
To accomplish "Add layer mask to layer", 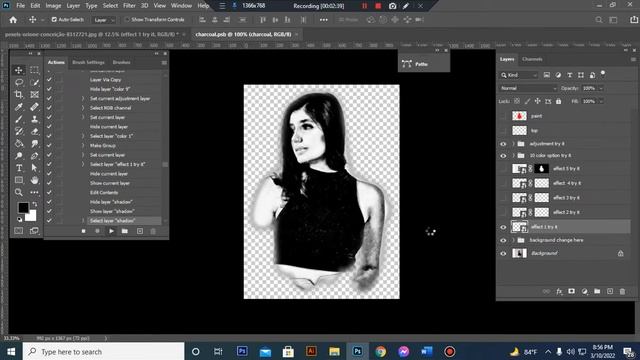I will [x=571, y=291].
